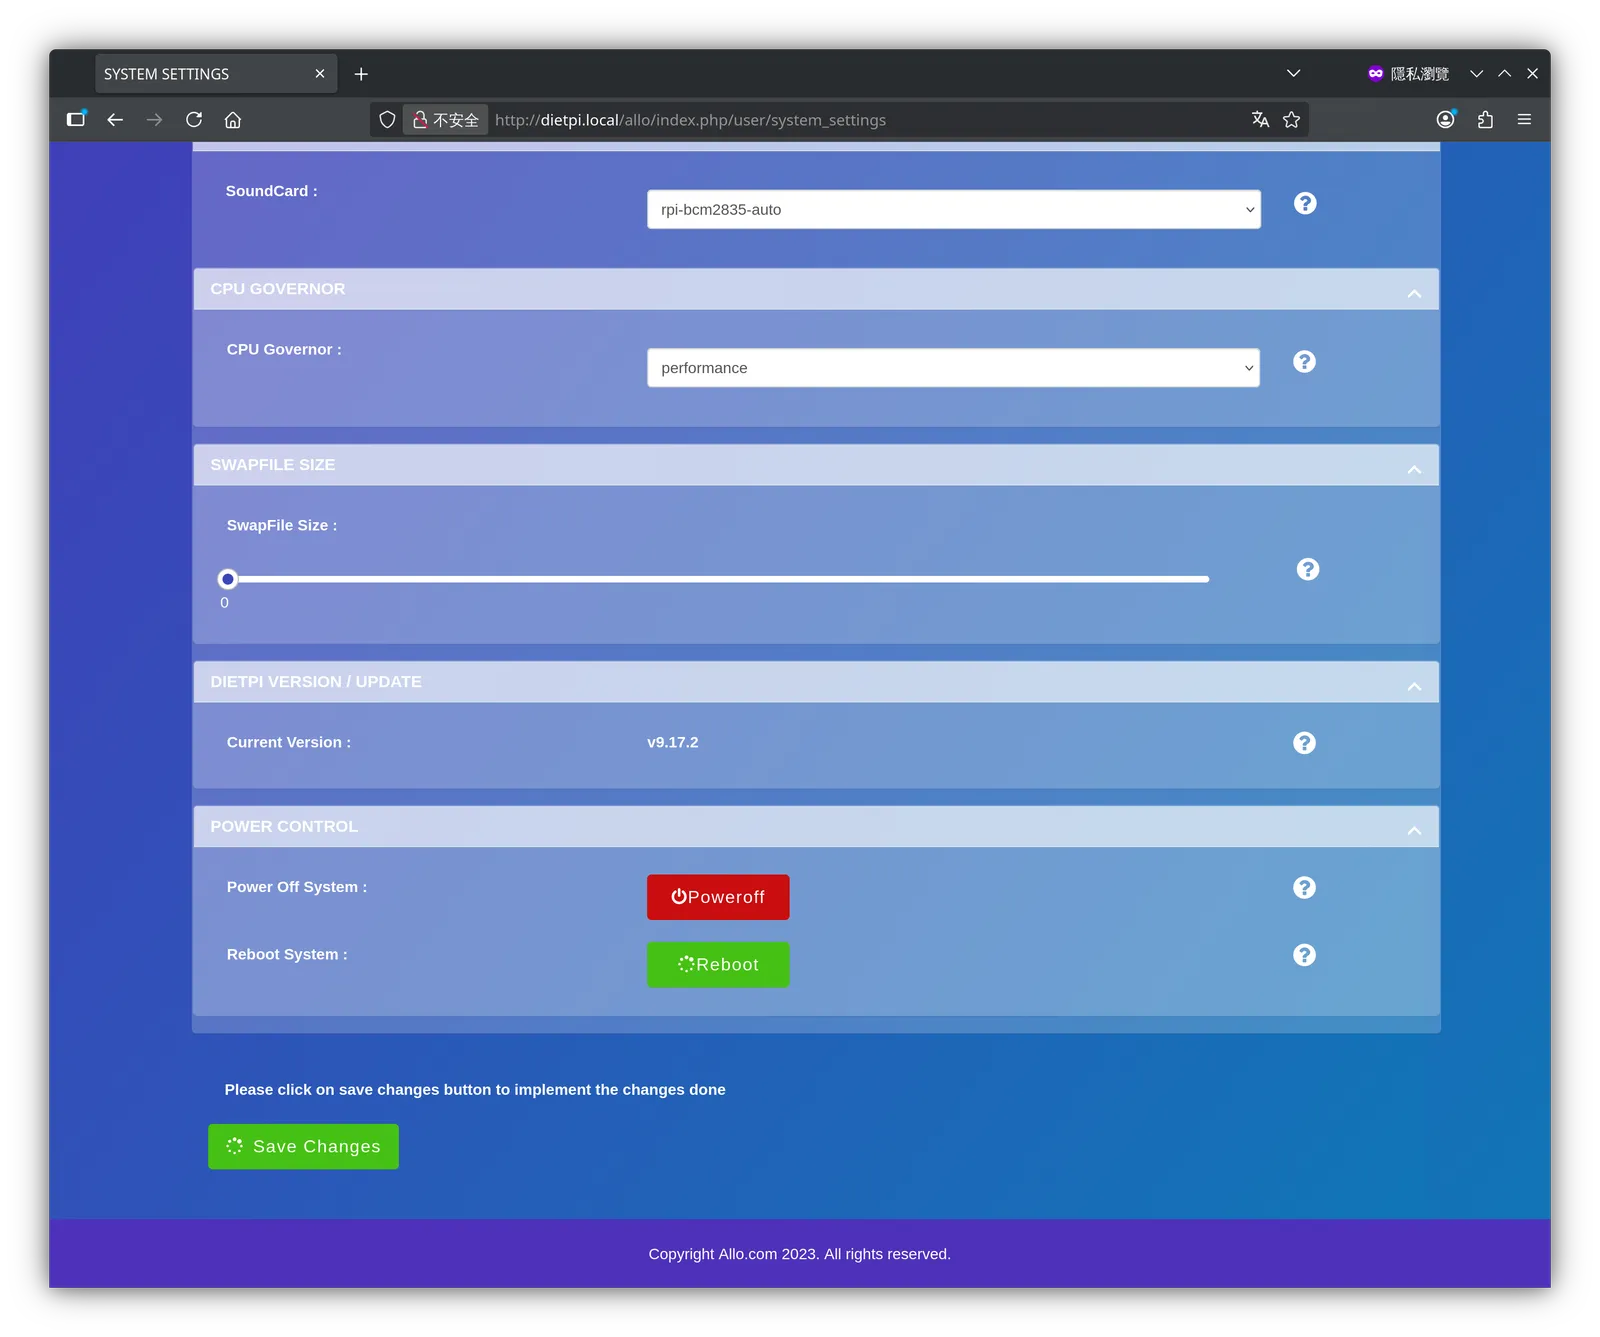Collapse the POWER CONTROL section
1600x1337 pixels.
pyautogui.click(x=1414, y=831)
